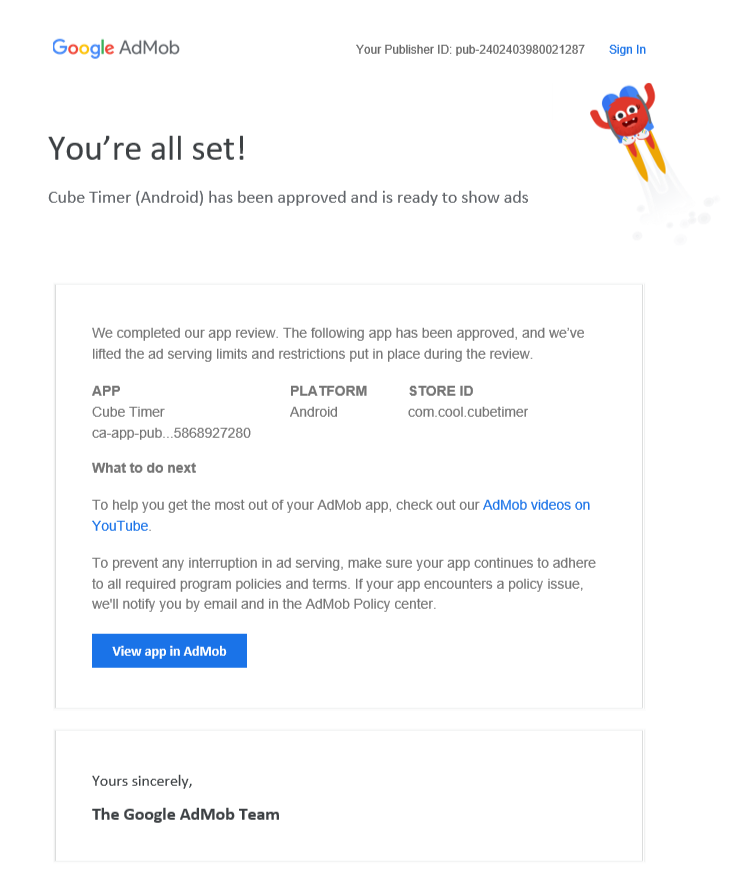Click the Publisher ID text
Image resolution: width=745 pixels, height=891 pixels.
click(470, 49)
